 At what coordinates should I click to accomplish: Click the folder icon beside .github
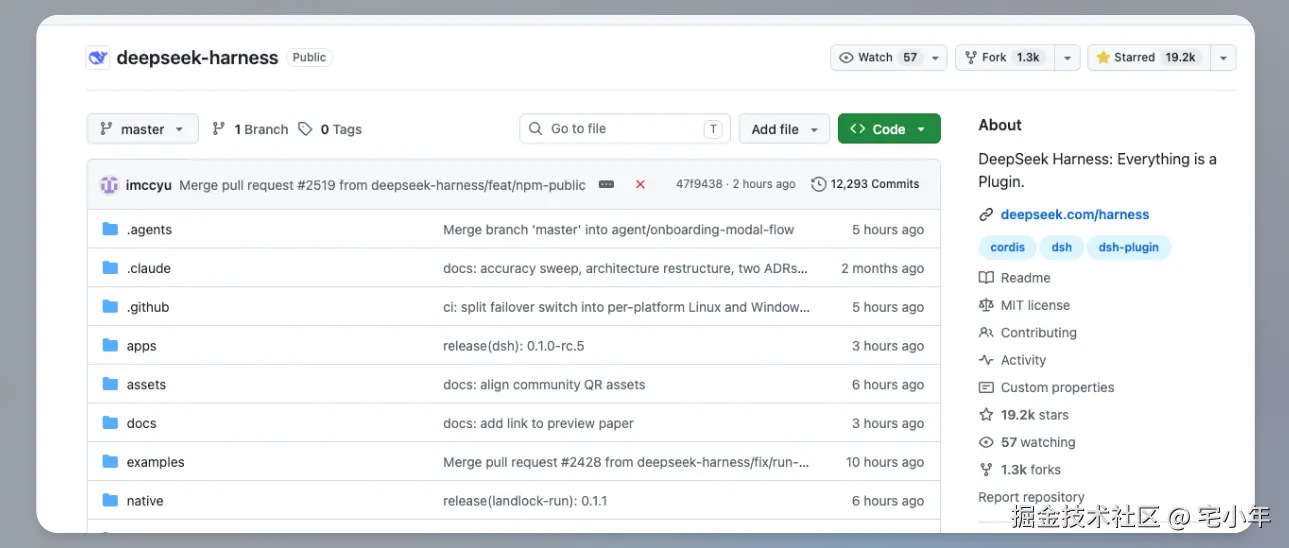coord(110,307)
